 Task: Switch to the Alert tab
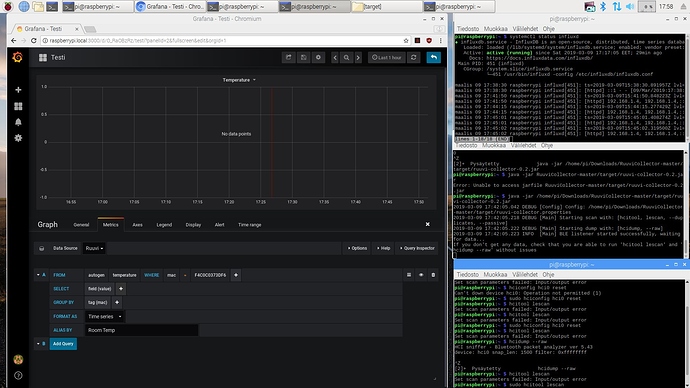coord(219,225)
